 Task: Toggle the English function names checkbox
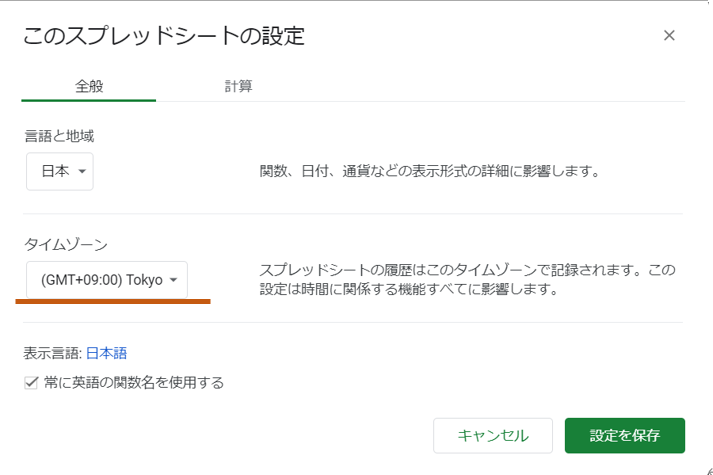31,382
